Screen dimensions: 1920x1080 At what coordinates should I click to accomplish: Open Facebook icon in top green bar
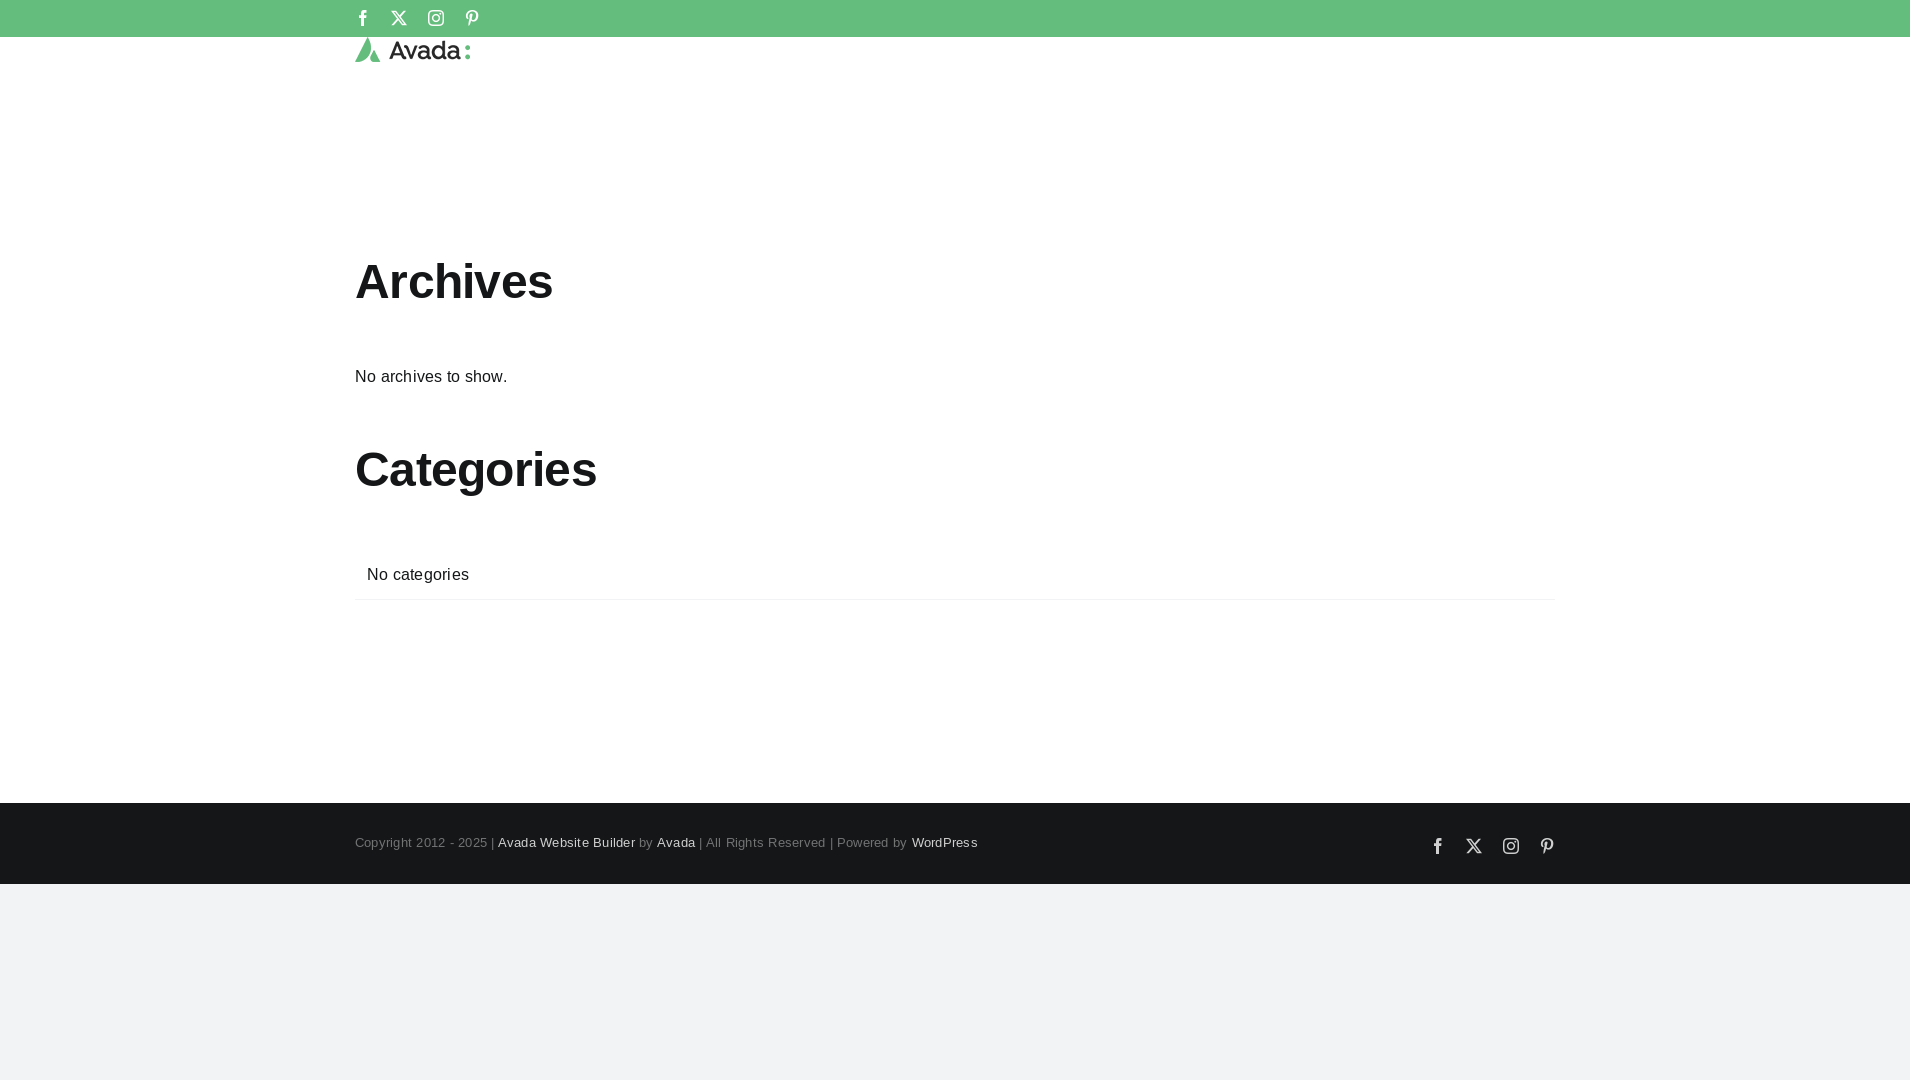pyautogui.click(x=363, y=18)
